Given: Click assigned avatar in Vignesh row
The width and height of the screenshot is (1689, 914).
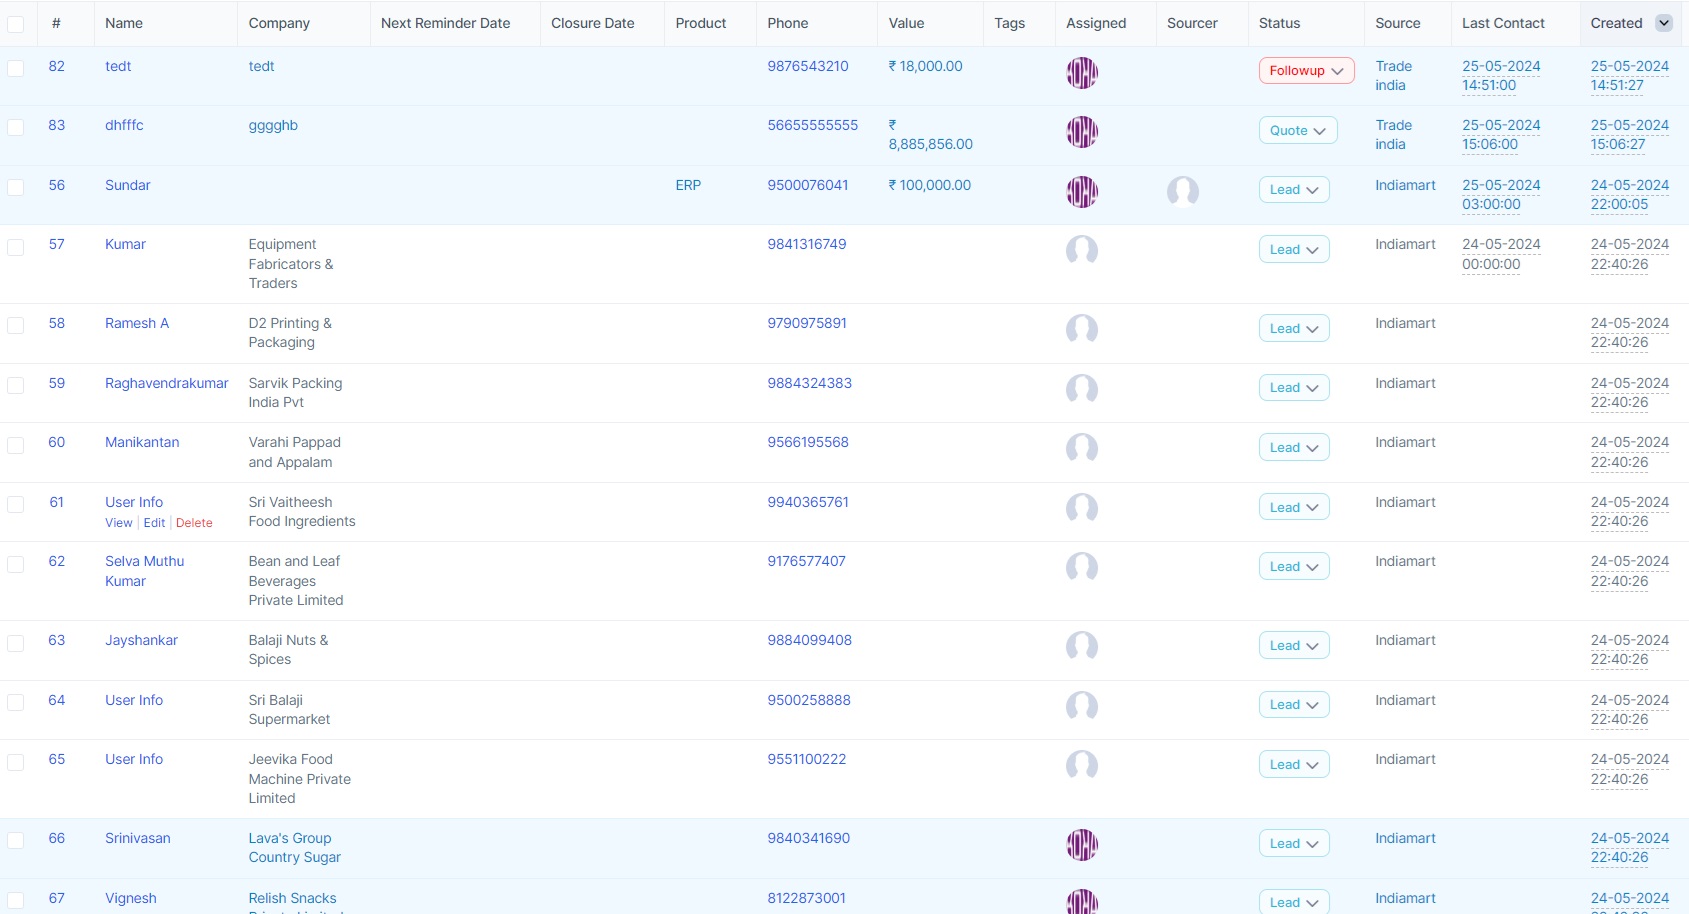Looking at the screenshot, I should (x=1082, y=901).
